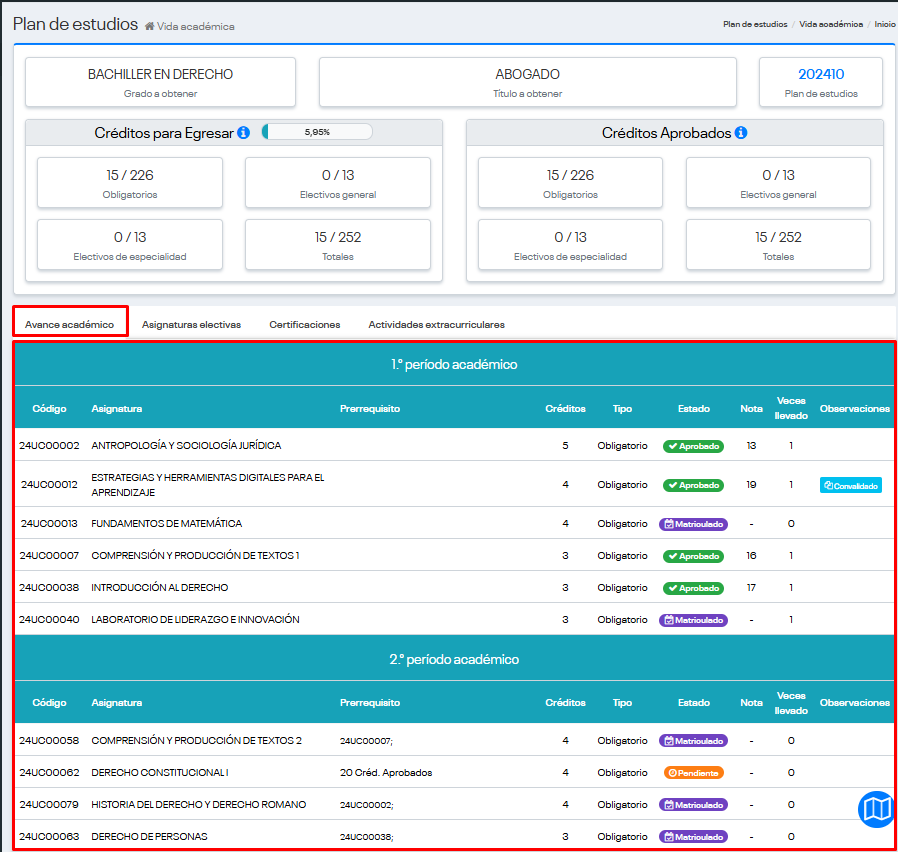Switch to Asignaturas electivas tab
This screenshot has width=898, height=852.
coord(191,324)
